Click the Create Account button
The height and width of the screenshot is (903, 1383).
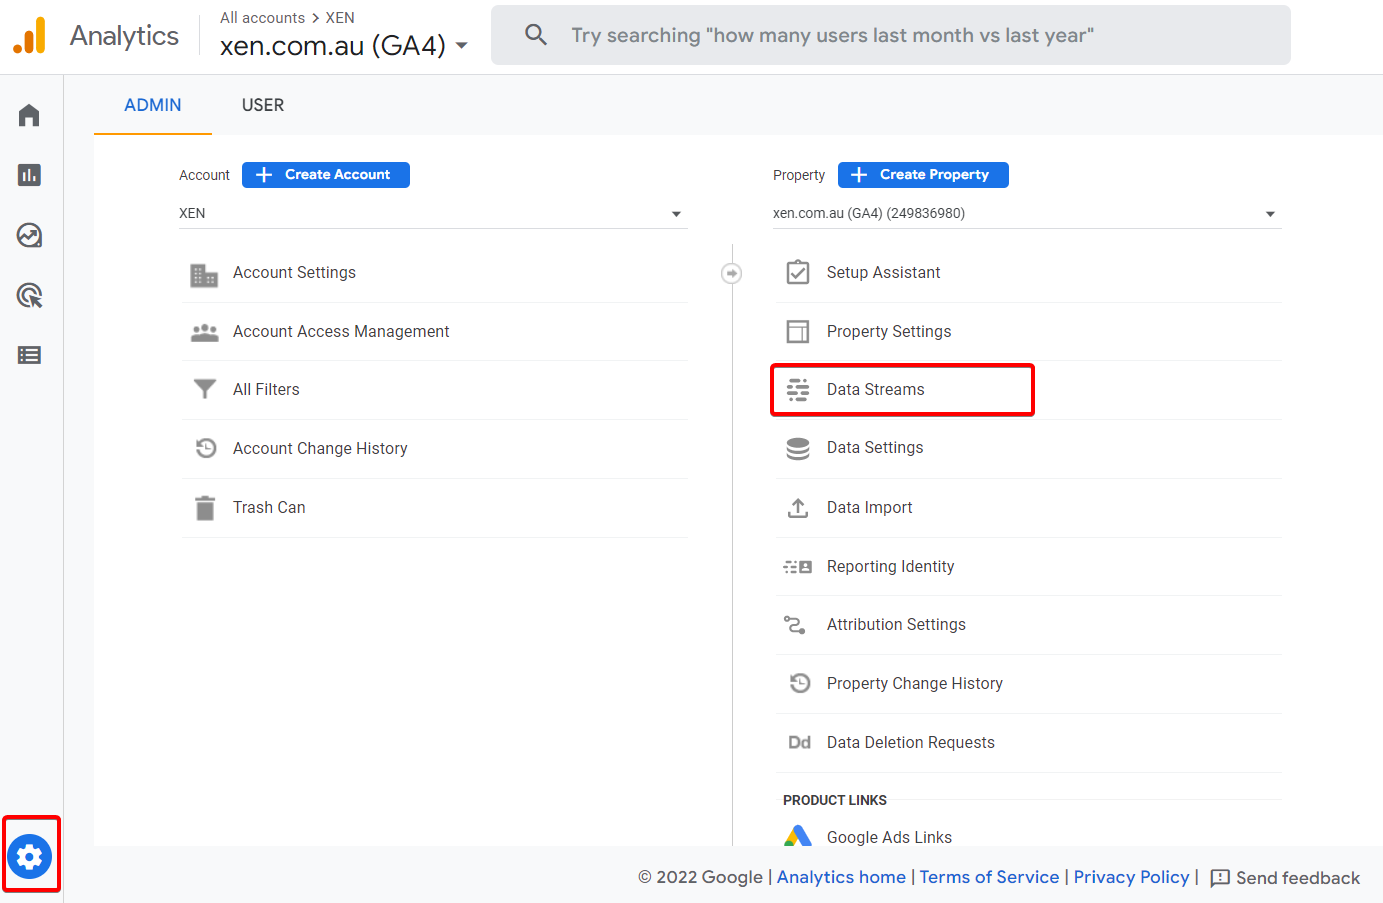[x=326, y=175]
